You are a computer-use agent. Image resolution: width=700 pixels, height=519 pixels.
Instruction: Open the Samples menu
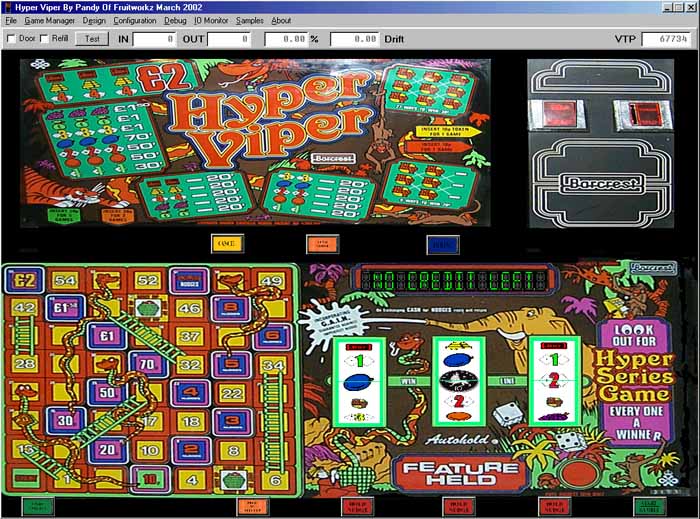click(x=250, y=21)
